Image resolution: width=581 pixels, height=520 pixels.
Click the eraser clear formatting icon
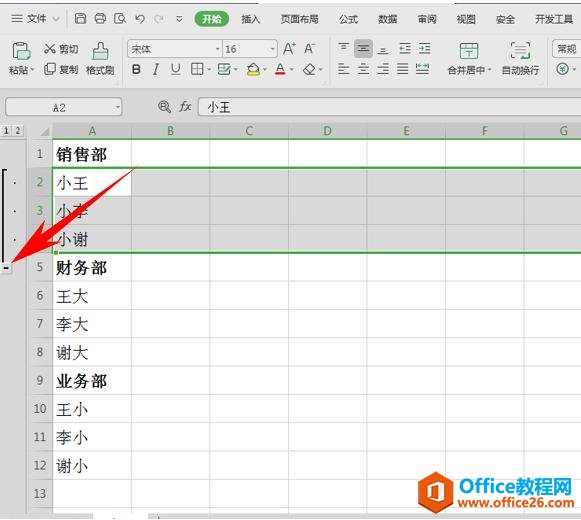309,69
